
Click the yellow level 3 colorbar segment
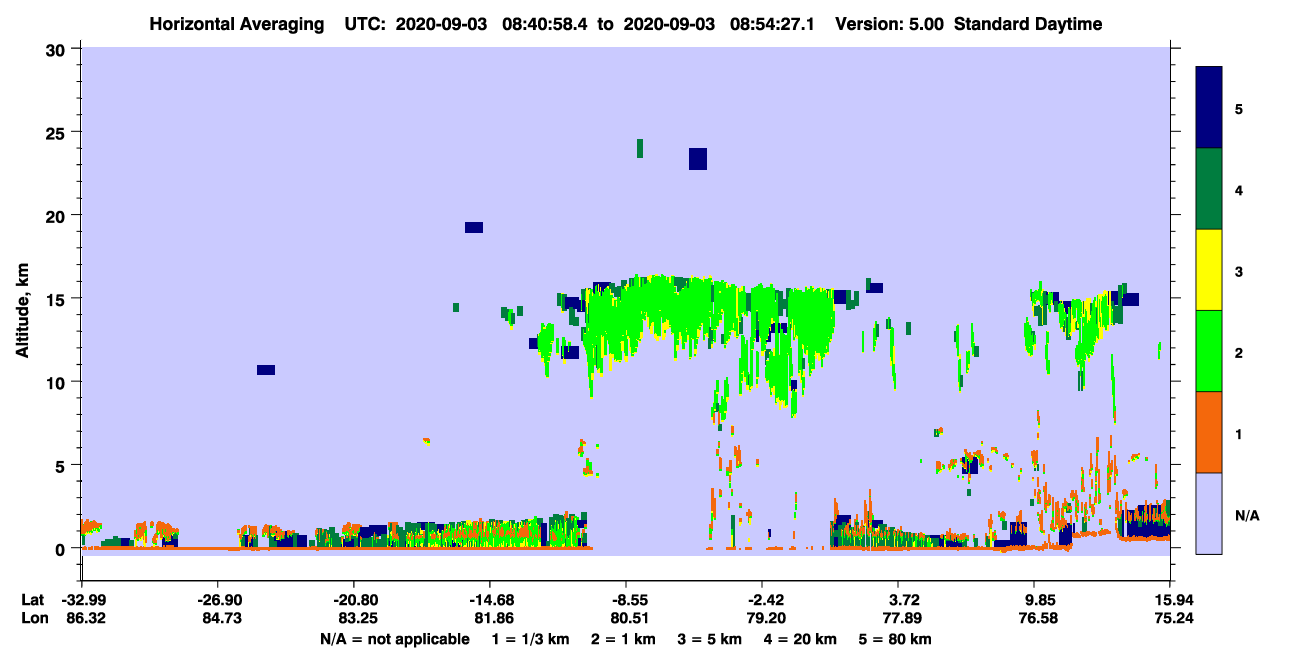pos(1209,270)
